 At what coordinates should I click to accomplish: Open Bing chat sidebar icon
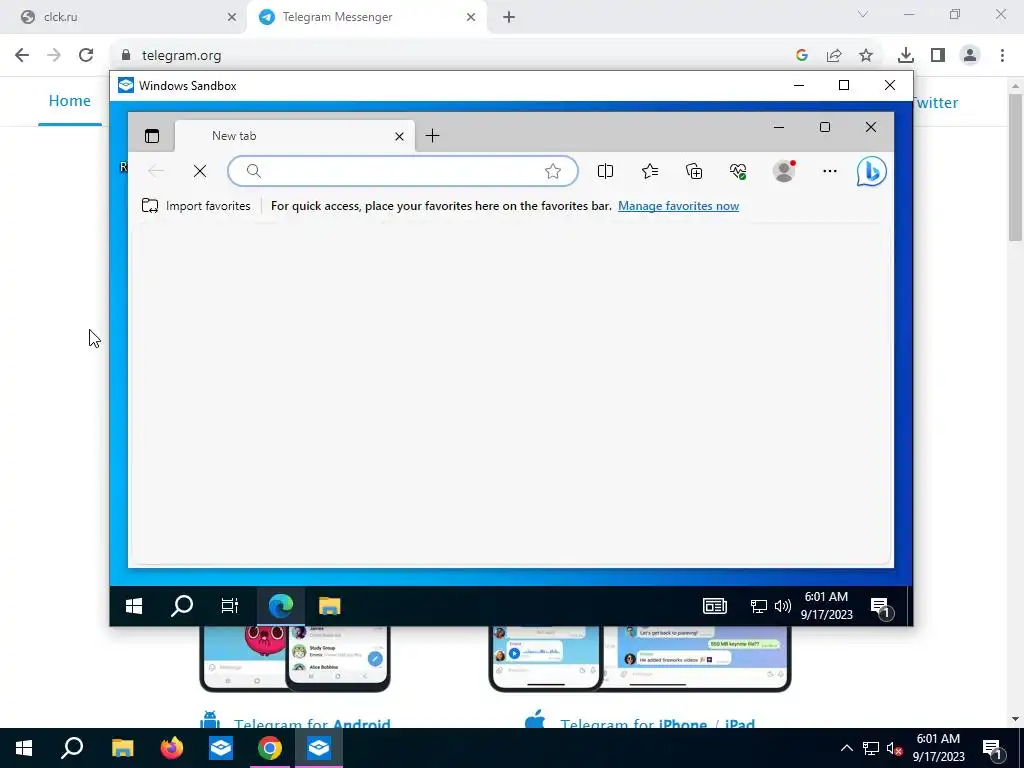[x=872, y=171]
